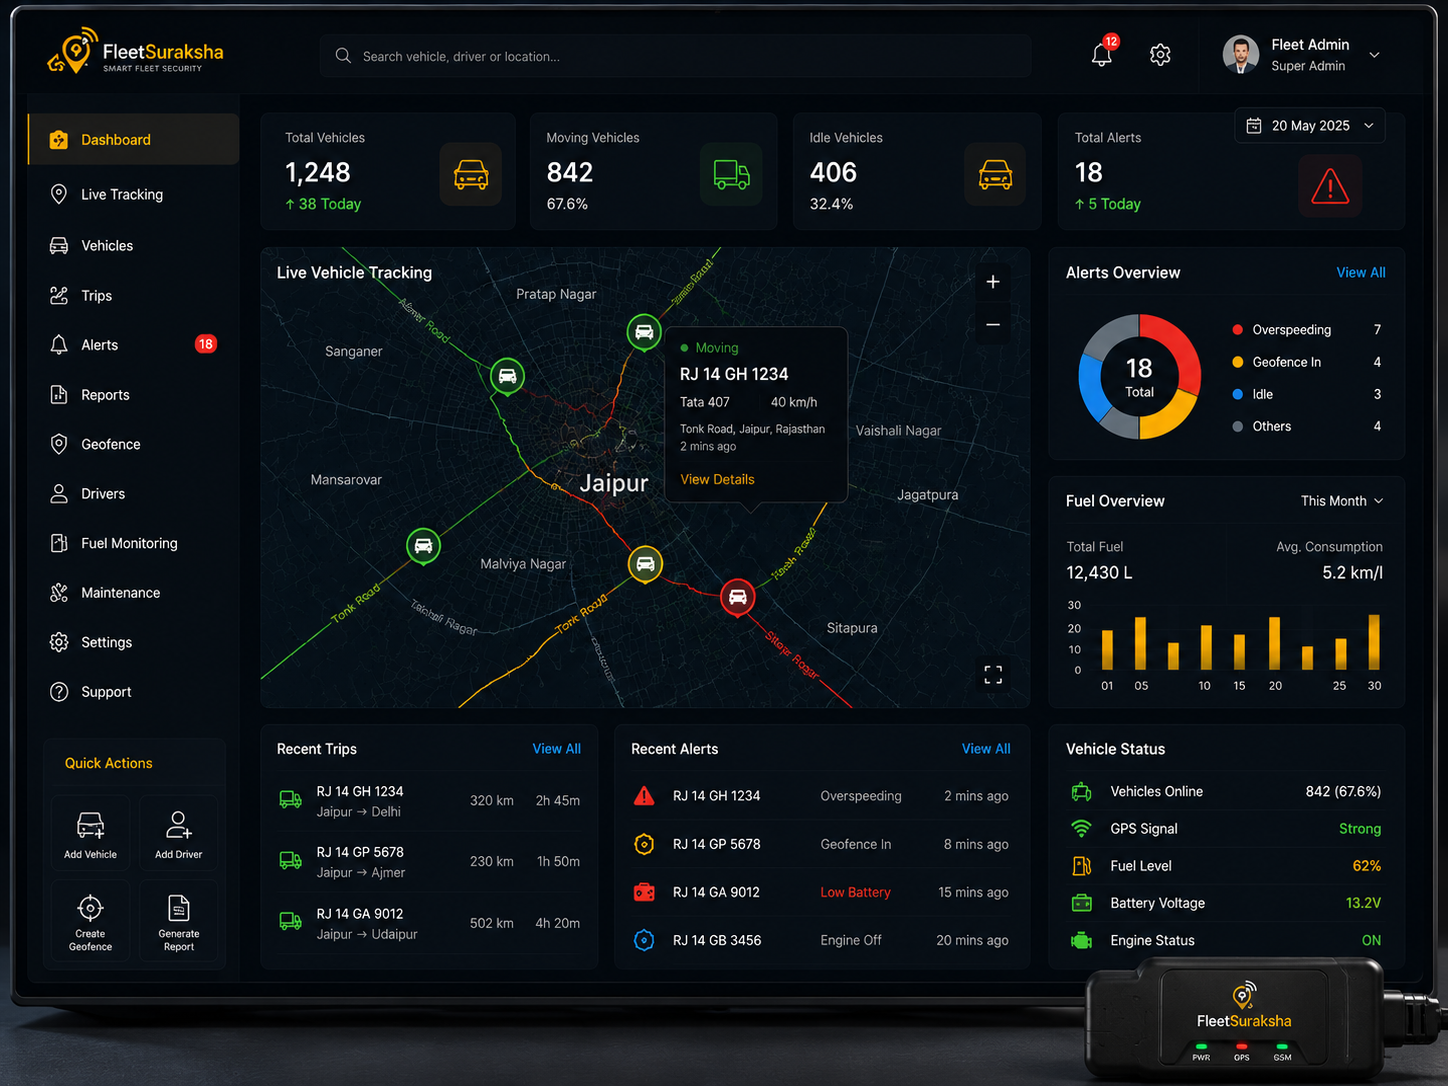Select Dashboard in the sidebar
This screenshot has width=1448, height=1086.
click(133, 139)
